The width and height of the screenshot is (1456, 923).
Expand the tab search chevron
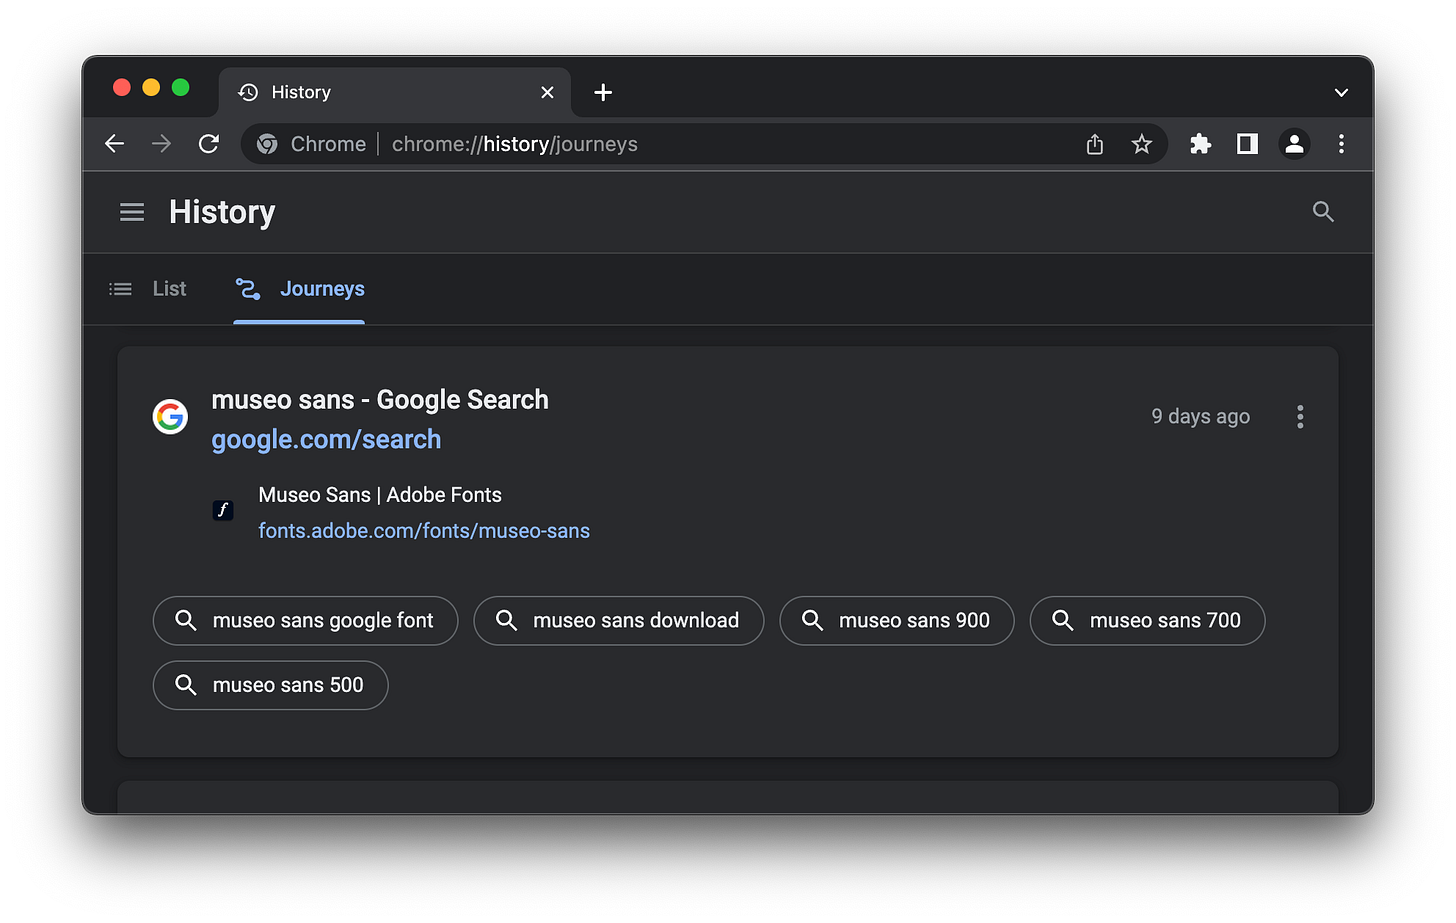pos(1341,92)
